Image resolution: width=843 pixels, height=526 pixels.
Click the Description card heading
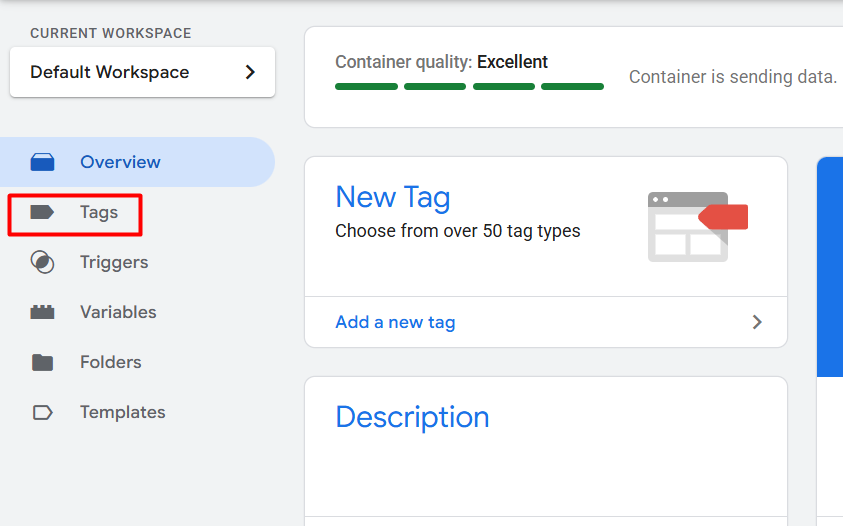click(412, 417)
